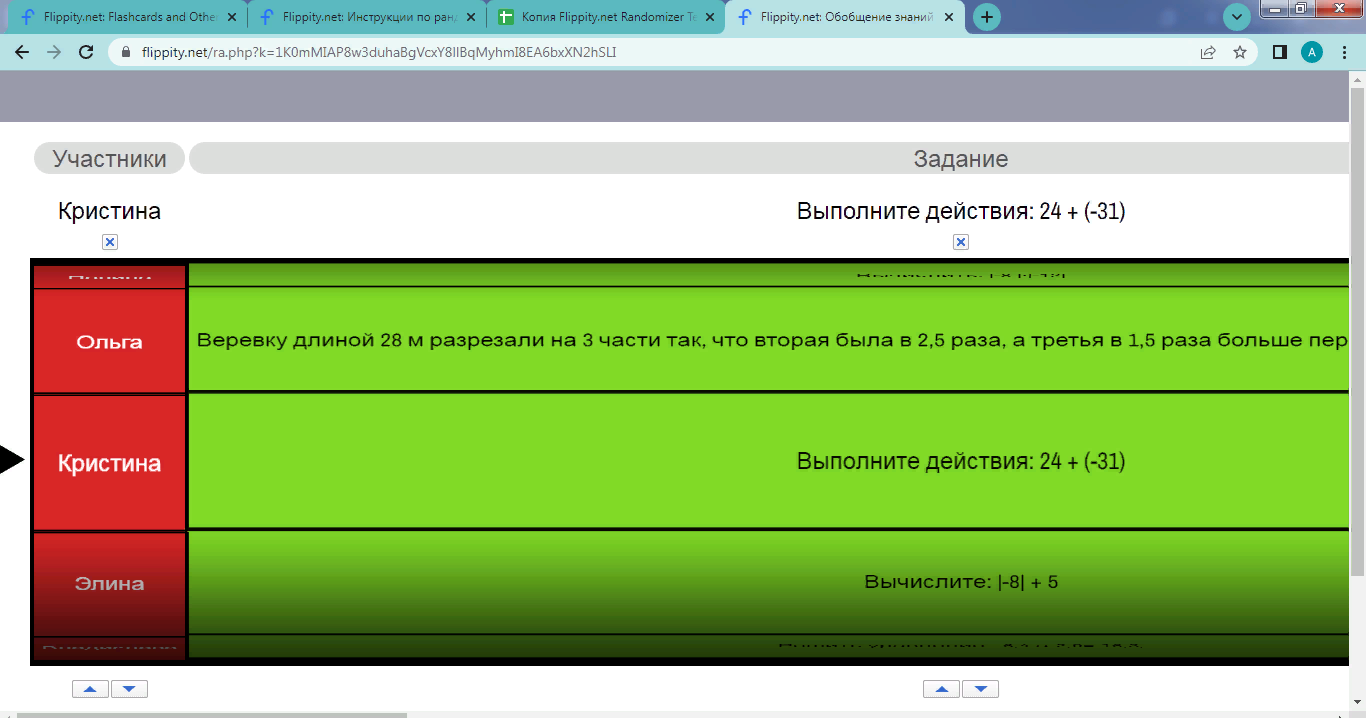Open a new tab with plus button

(x=987, y=17)
